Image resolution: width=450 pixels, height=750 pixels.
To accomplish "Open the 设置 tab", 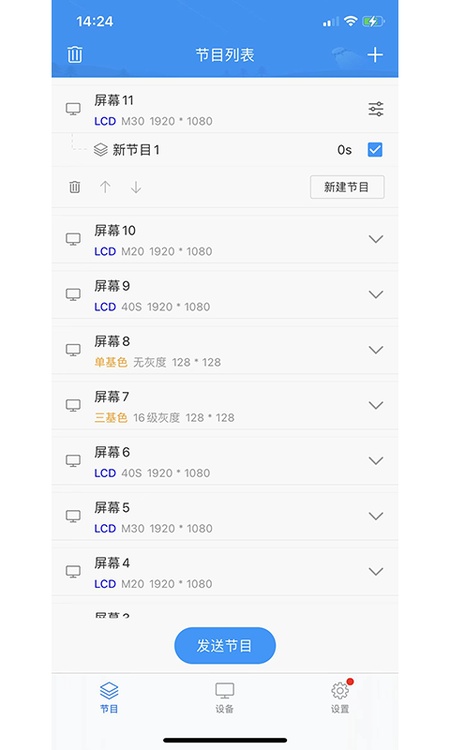I will 340,698.
